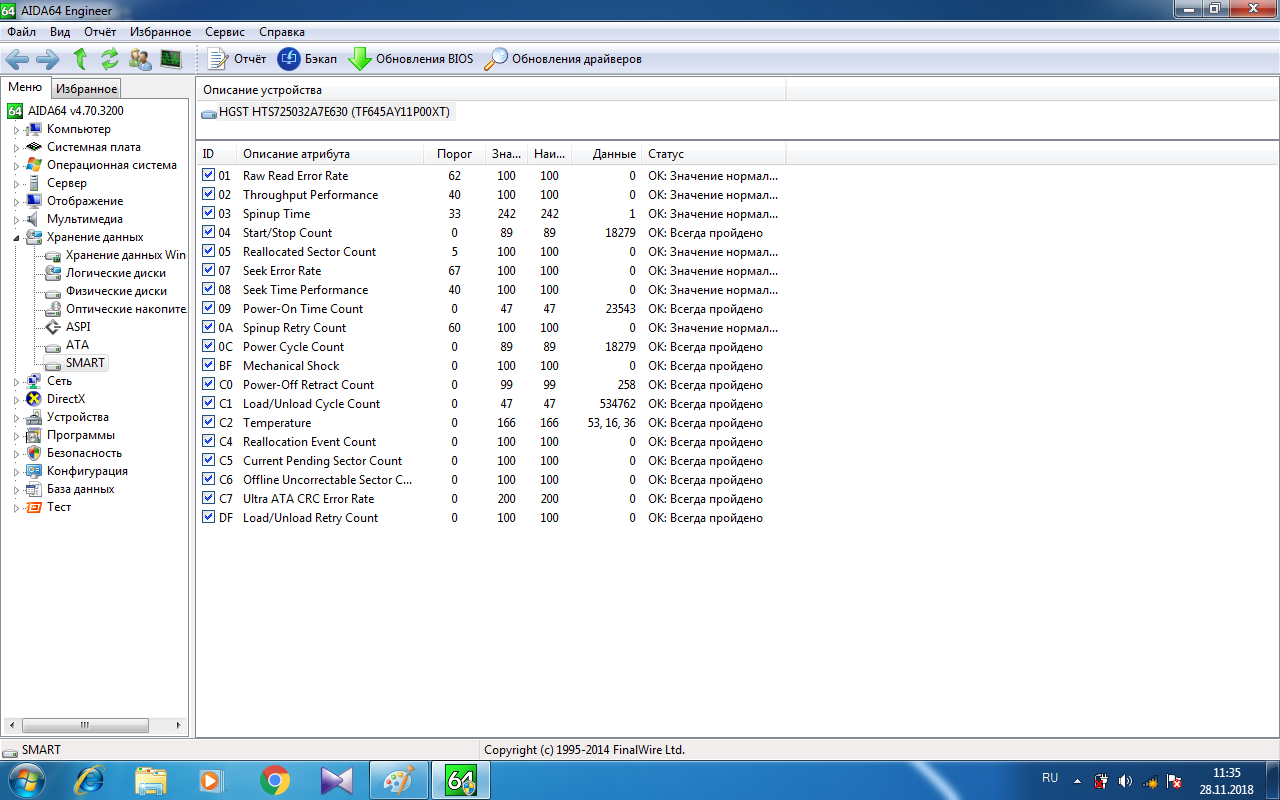The width and height of the screenshot is (1280, 800).
Task: Expand the Компьютер tree node
Action: pos(16,129)
